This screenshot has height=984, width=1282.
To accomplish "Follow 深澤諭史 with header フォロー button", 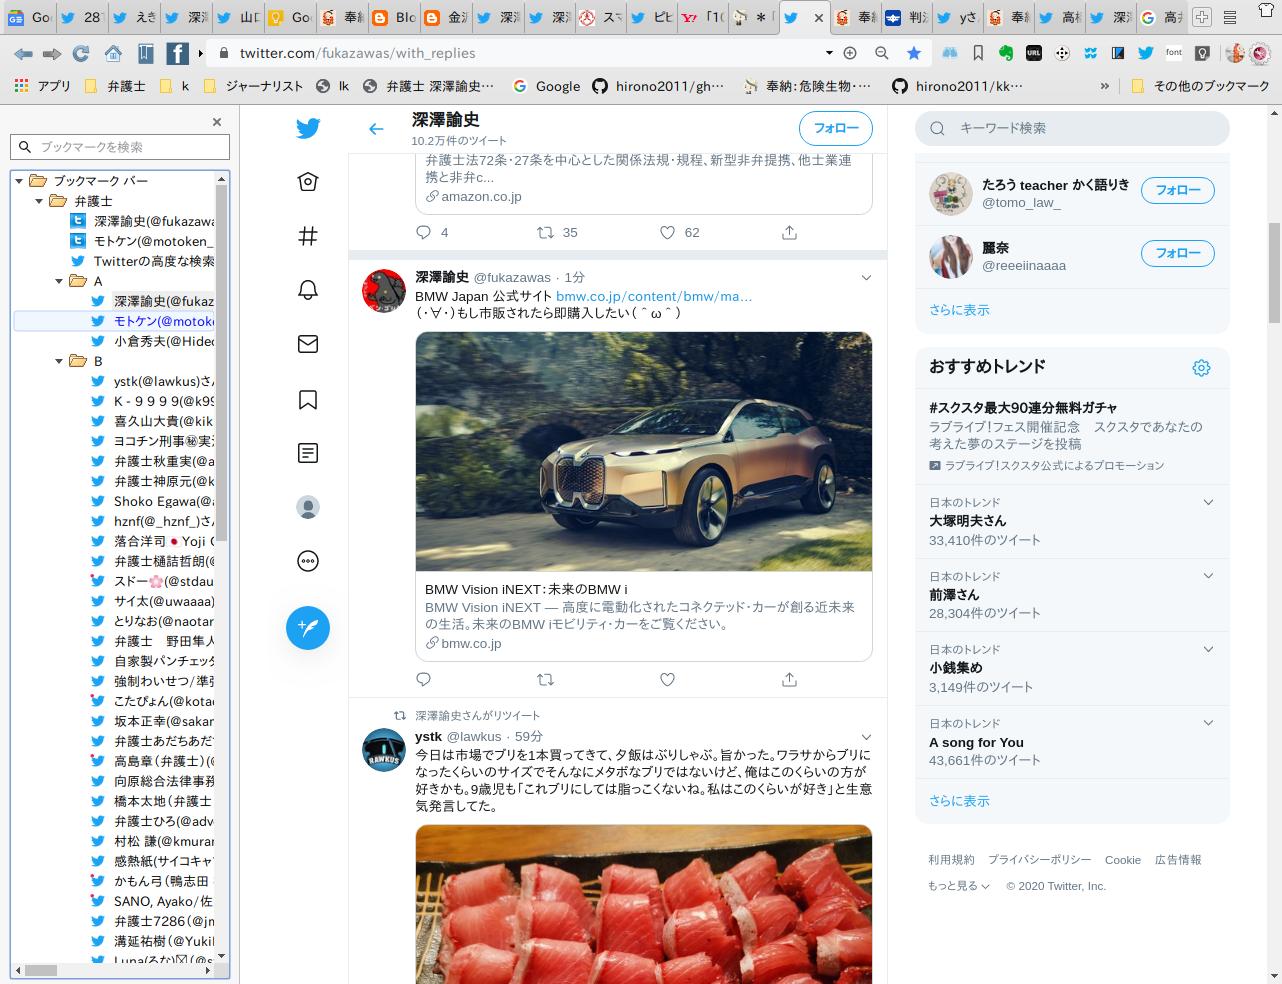I will (836, 128).
